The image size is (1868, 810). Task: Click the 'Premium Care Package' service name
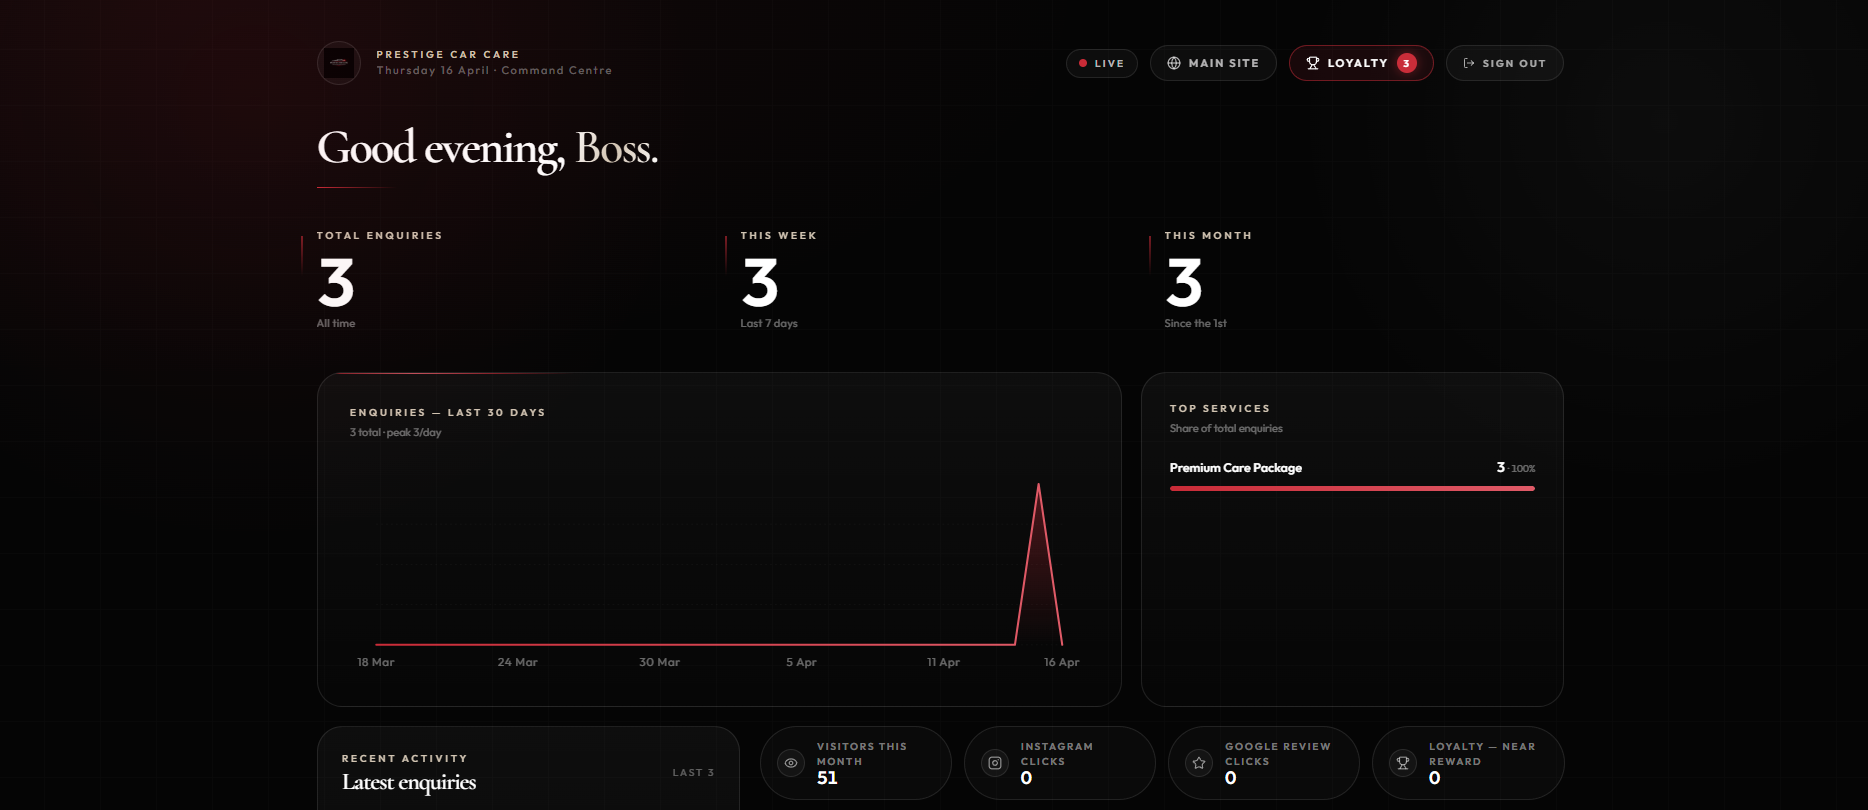[1236, 468]
